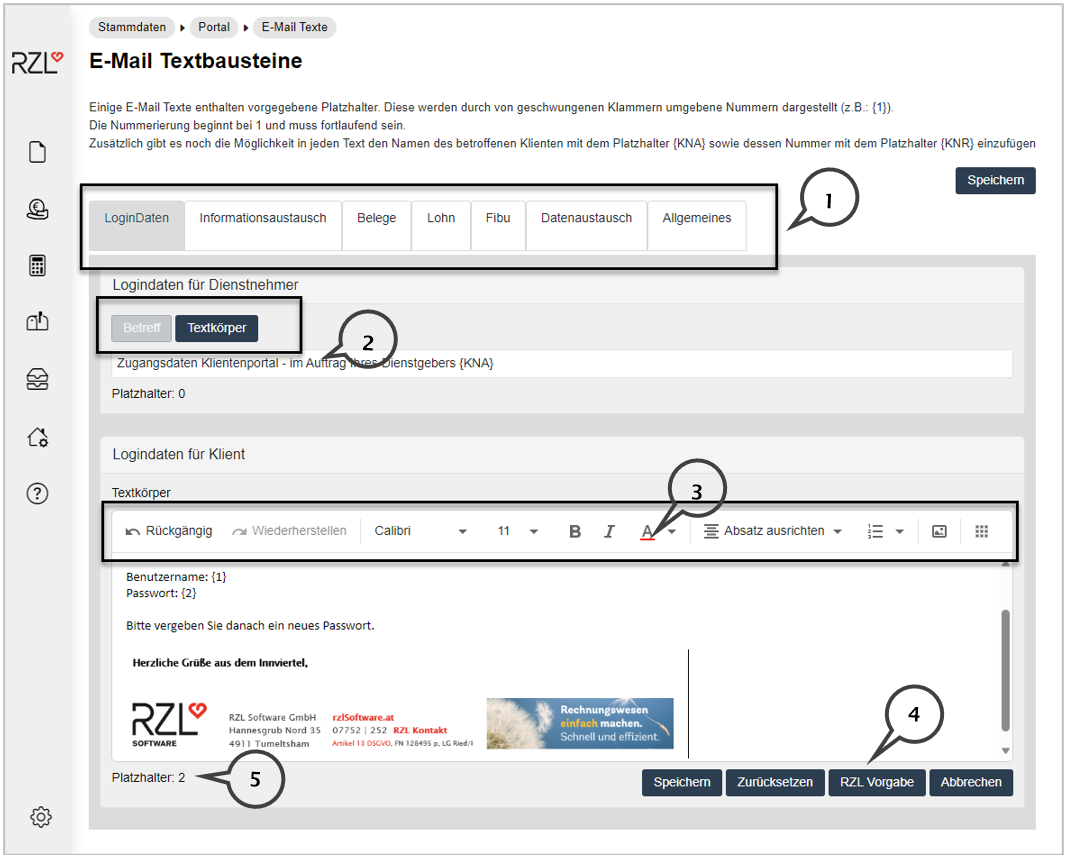Expand the Absatz ausrichten dropdown
The image size is (1065, 857).
pyautogui.click(x=773, y=531)
